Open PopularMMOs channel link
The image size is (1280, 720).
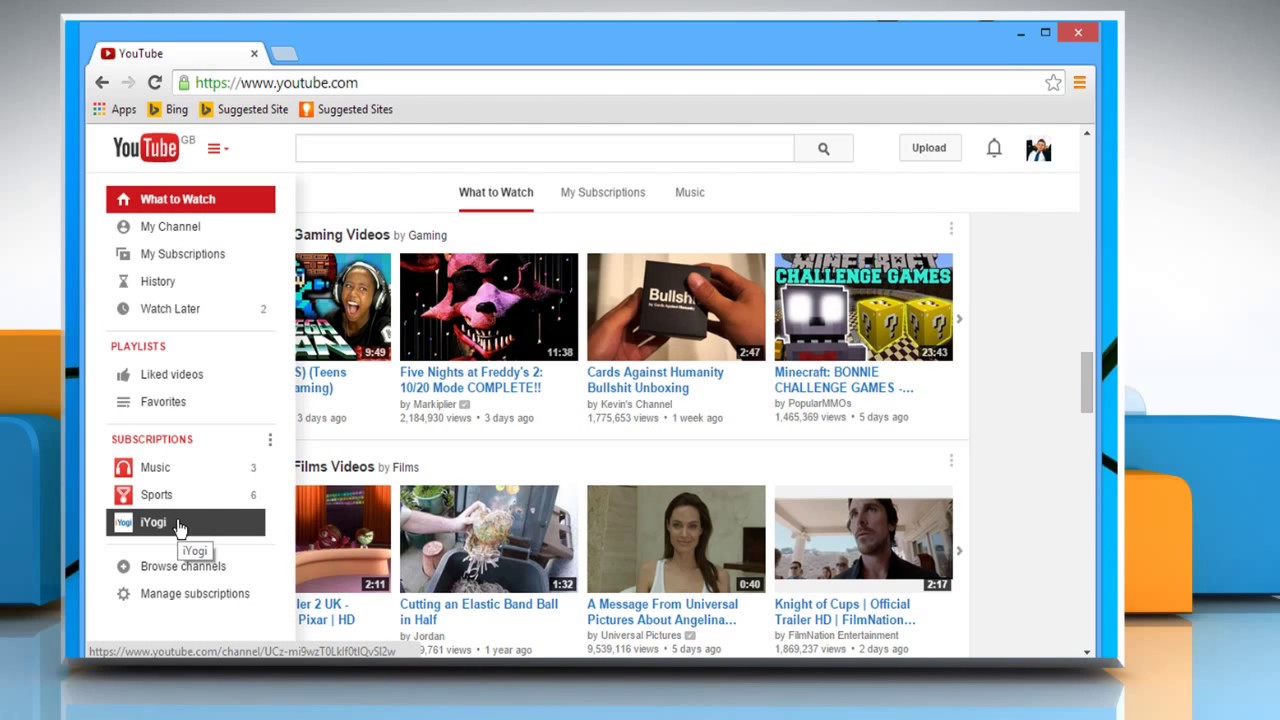[820, 404]
